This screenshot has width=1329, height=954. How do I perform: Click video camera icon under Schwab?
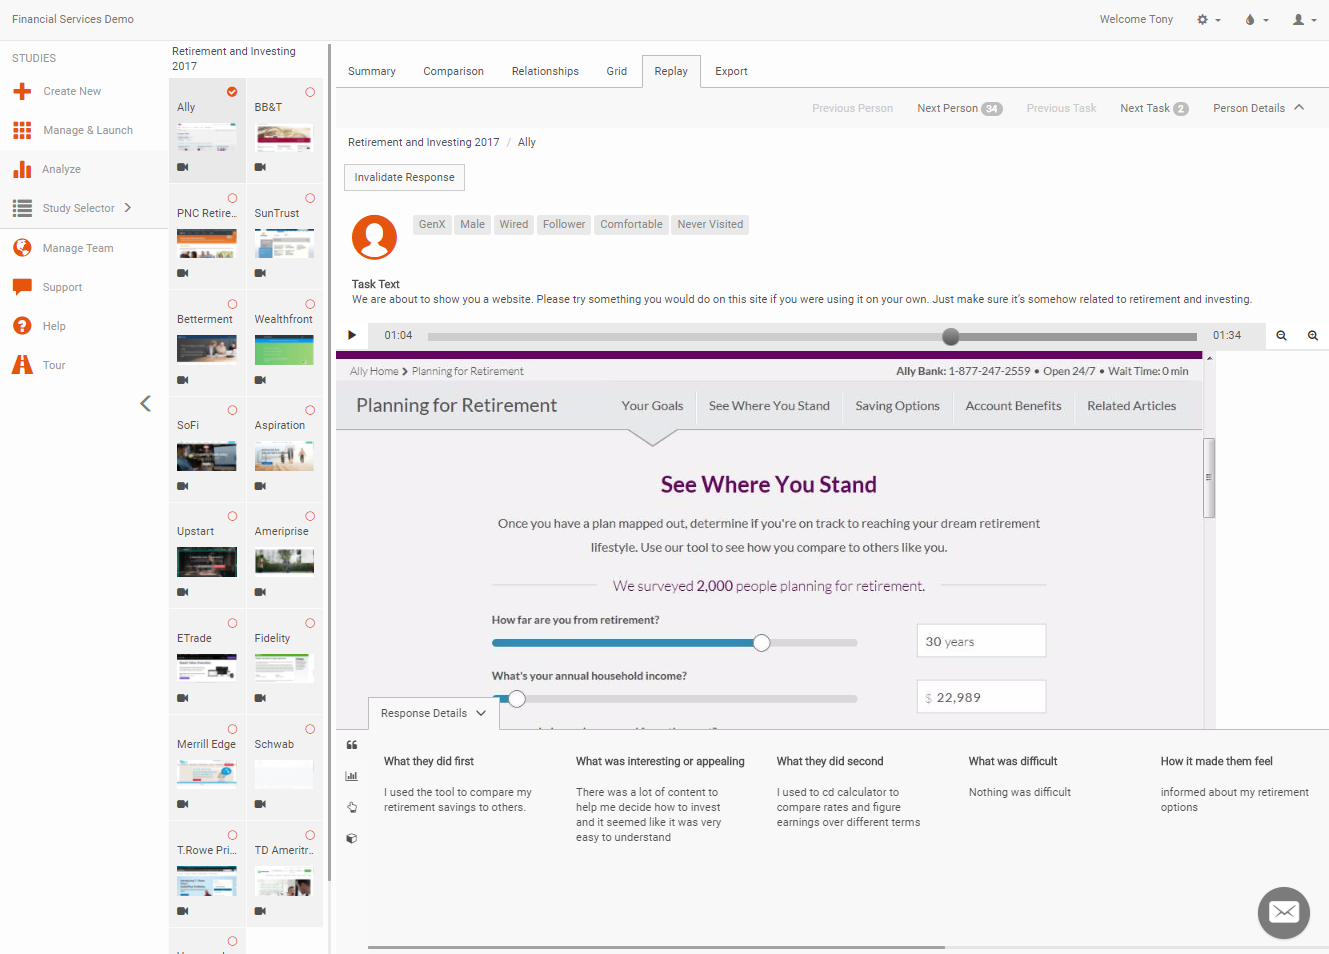pyautogui.click(x=260, y=804)
